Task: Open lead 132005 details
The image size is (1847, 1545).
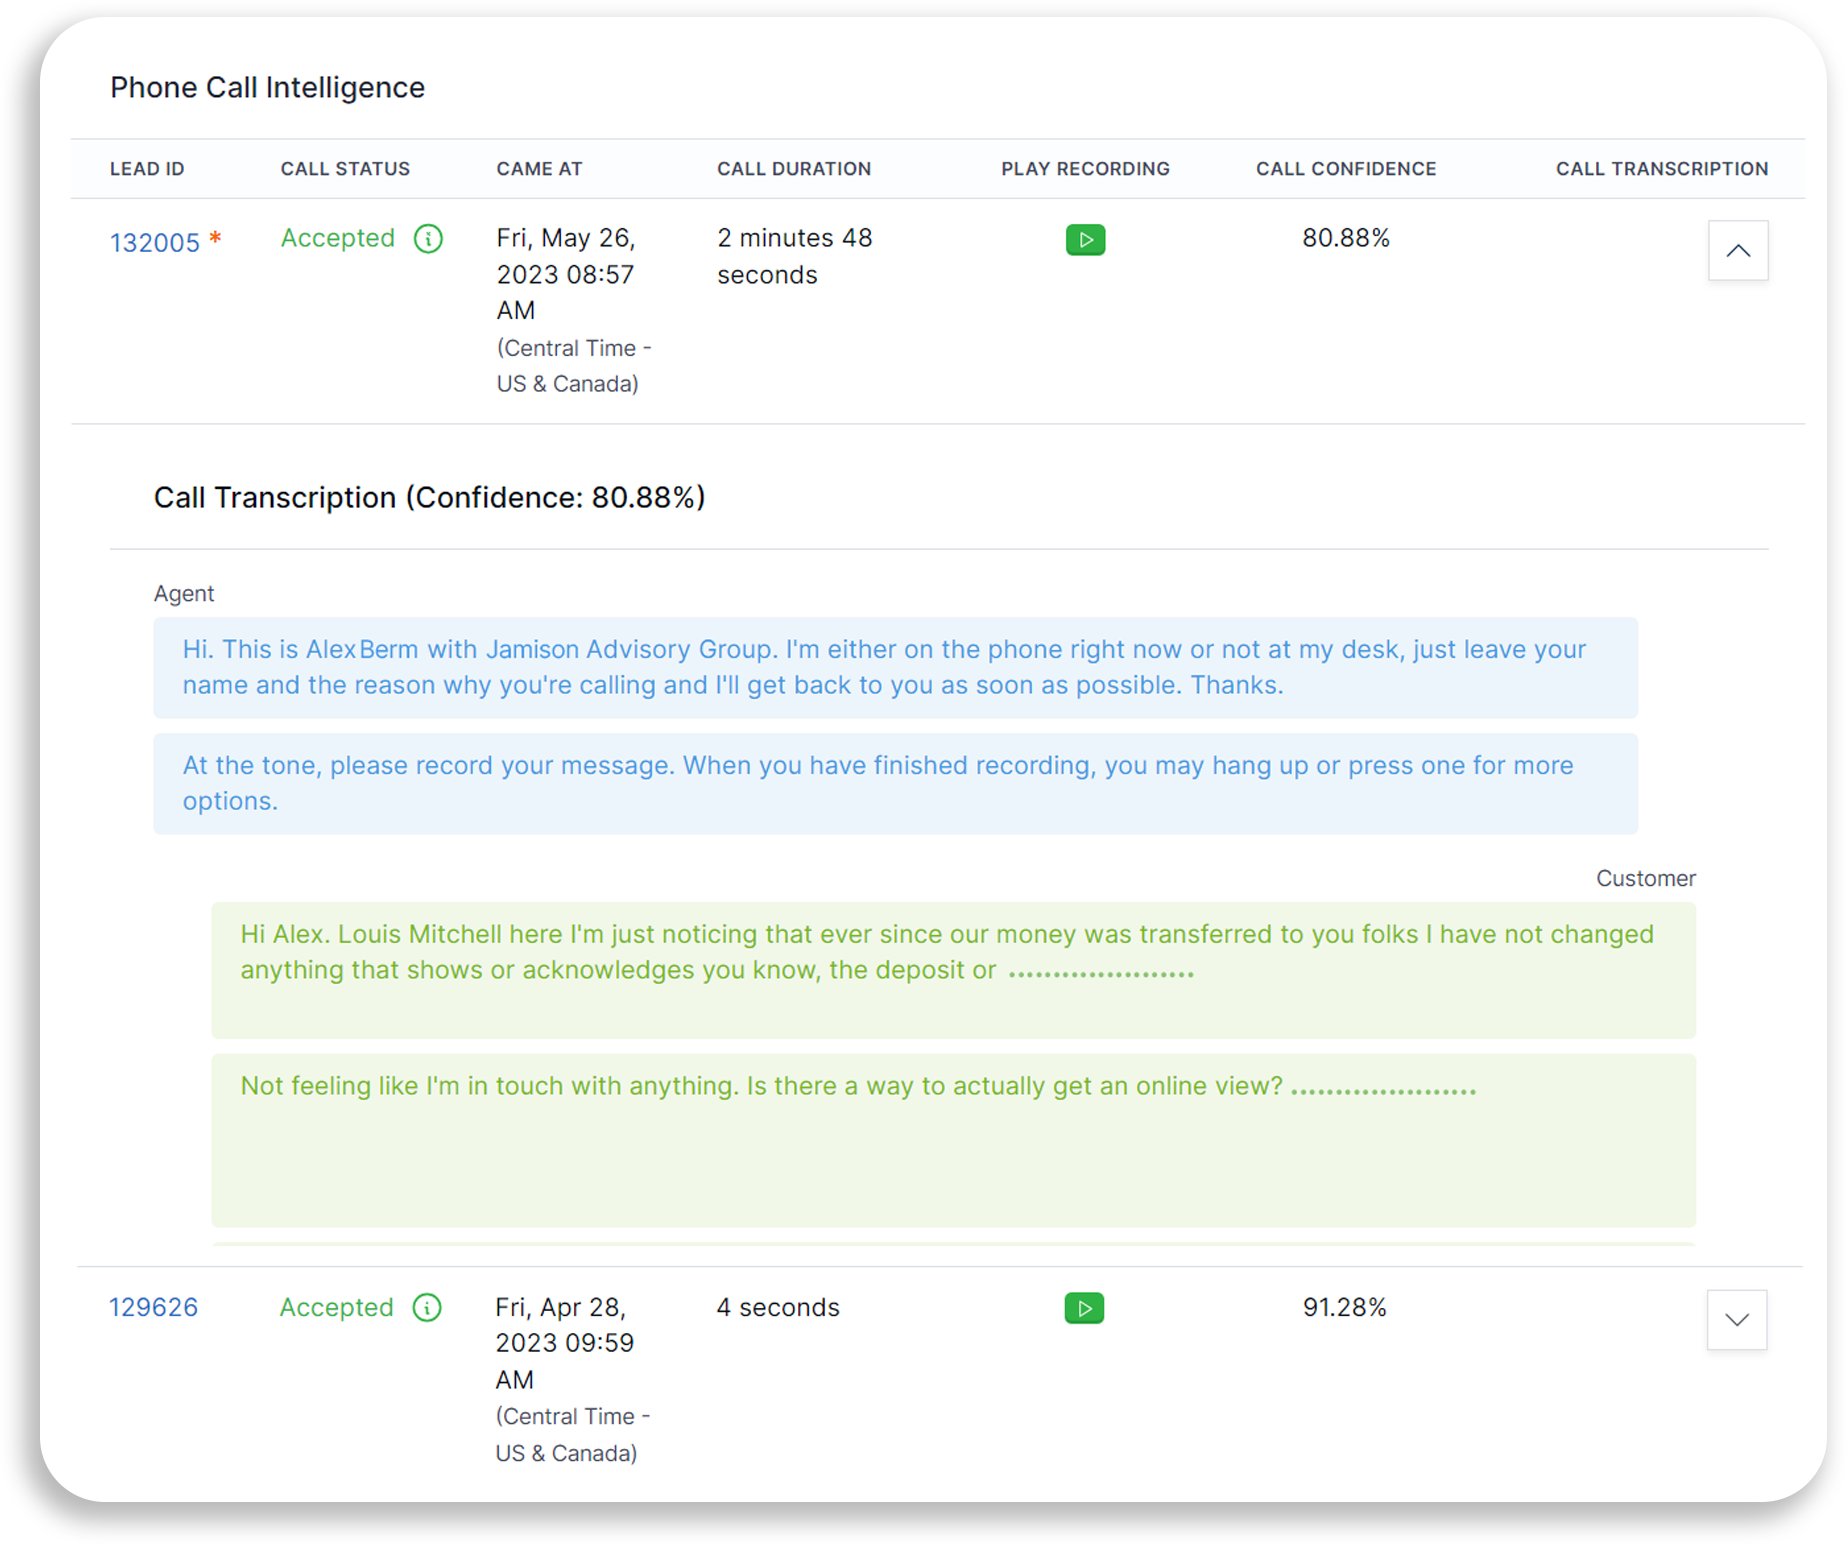Action: [x=155, y=240]
